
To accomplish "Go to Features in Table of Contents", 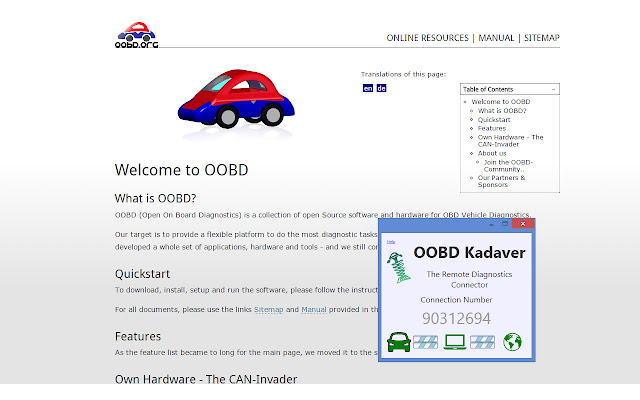I will 492,128.
